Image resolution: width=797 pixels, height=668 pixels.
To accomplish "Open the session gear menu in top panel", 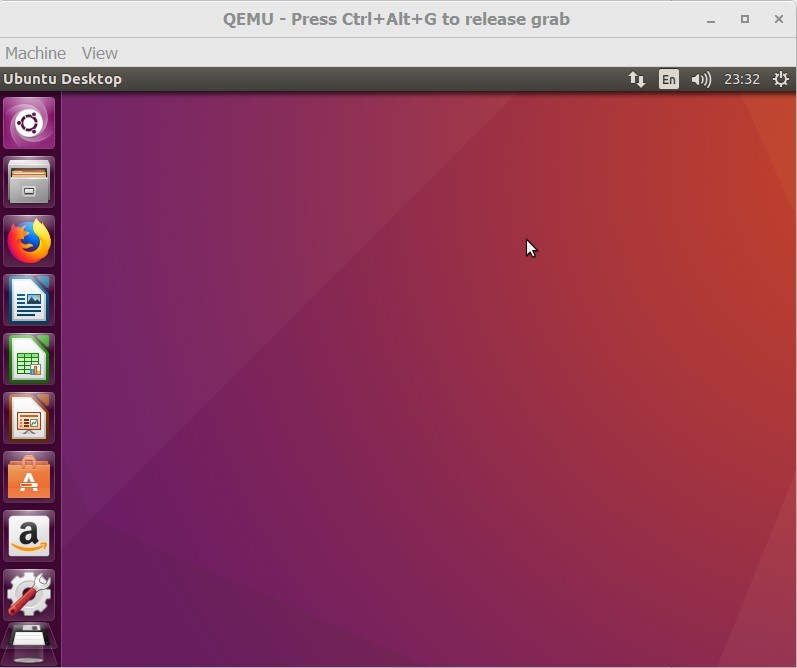I will [x=781, y=80].
